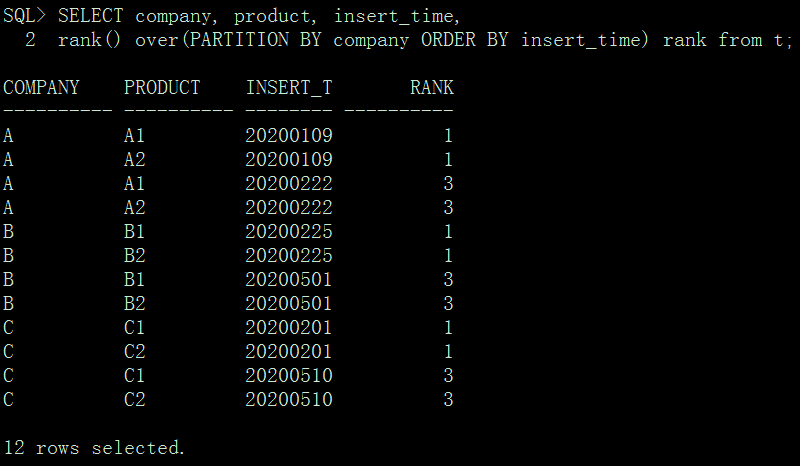The height and width of the screenshot is (466, 800).
Task: Click date 20200510 in the last C2 row
Action: [x=289, y=400]
